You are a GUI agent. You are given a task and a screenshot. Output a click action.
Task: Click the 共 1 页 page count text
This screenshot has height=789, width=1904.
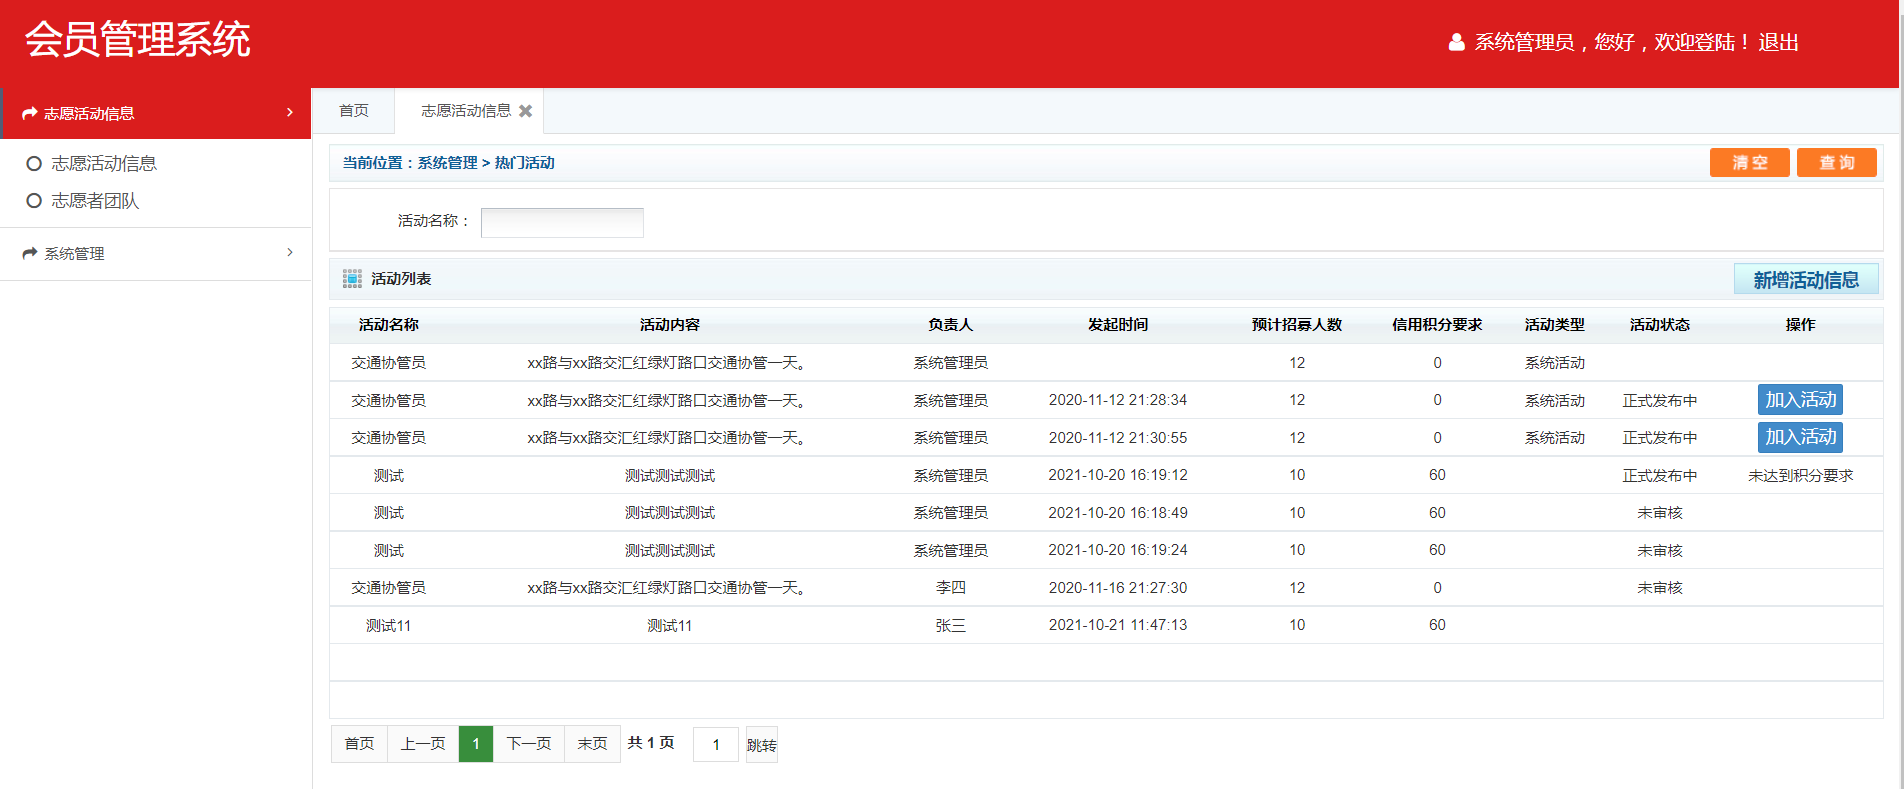click(x=651, y=743)
